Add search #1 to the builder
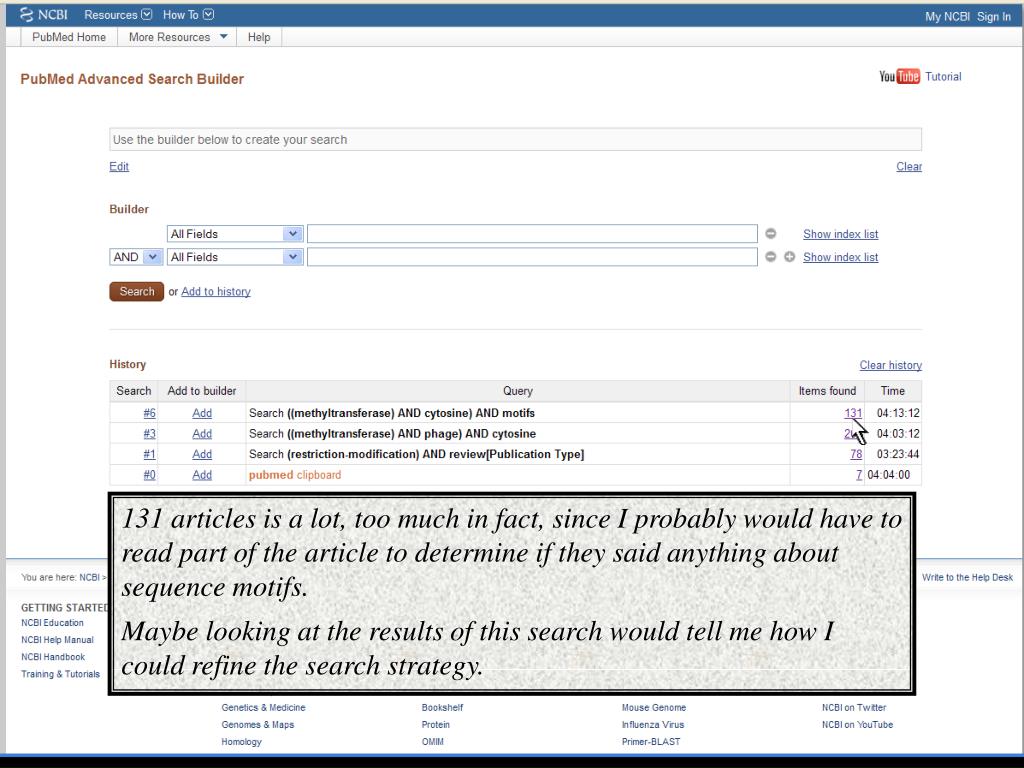1024x768 pixels. point(202,454)
